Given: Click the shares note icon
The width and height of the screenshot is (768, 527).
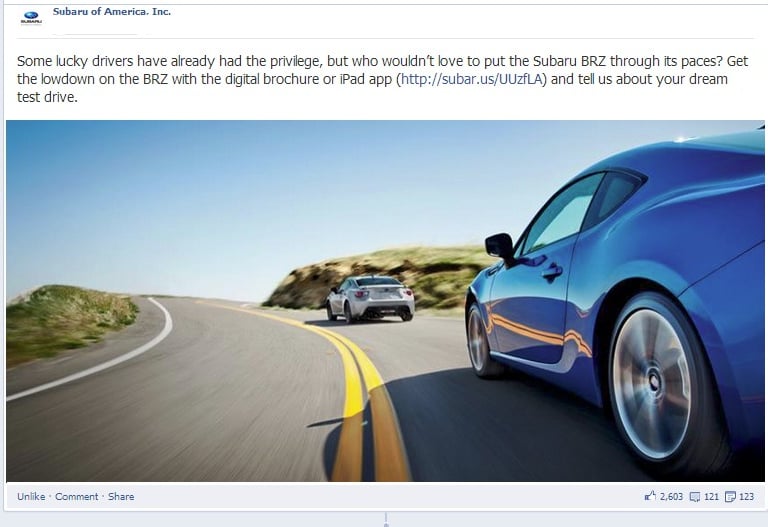Looking at the screenshot, I should [730, 497].
